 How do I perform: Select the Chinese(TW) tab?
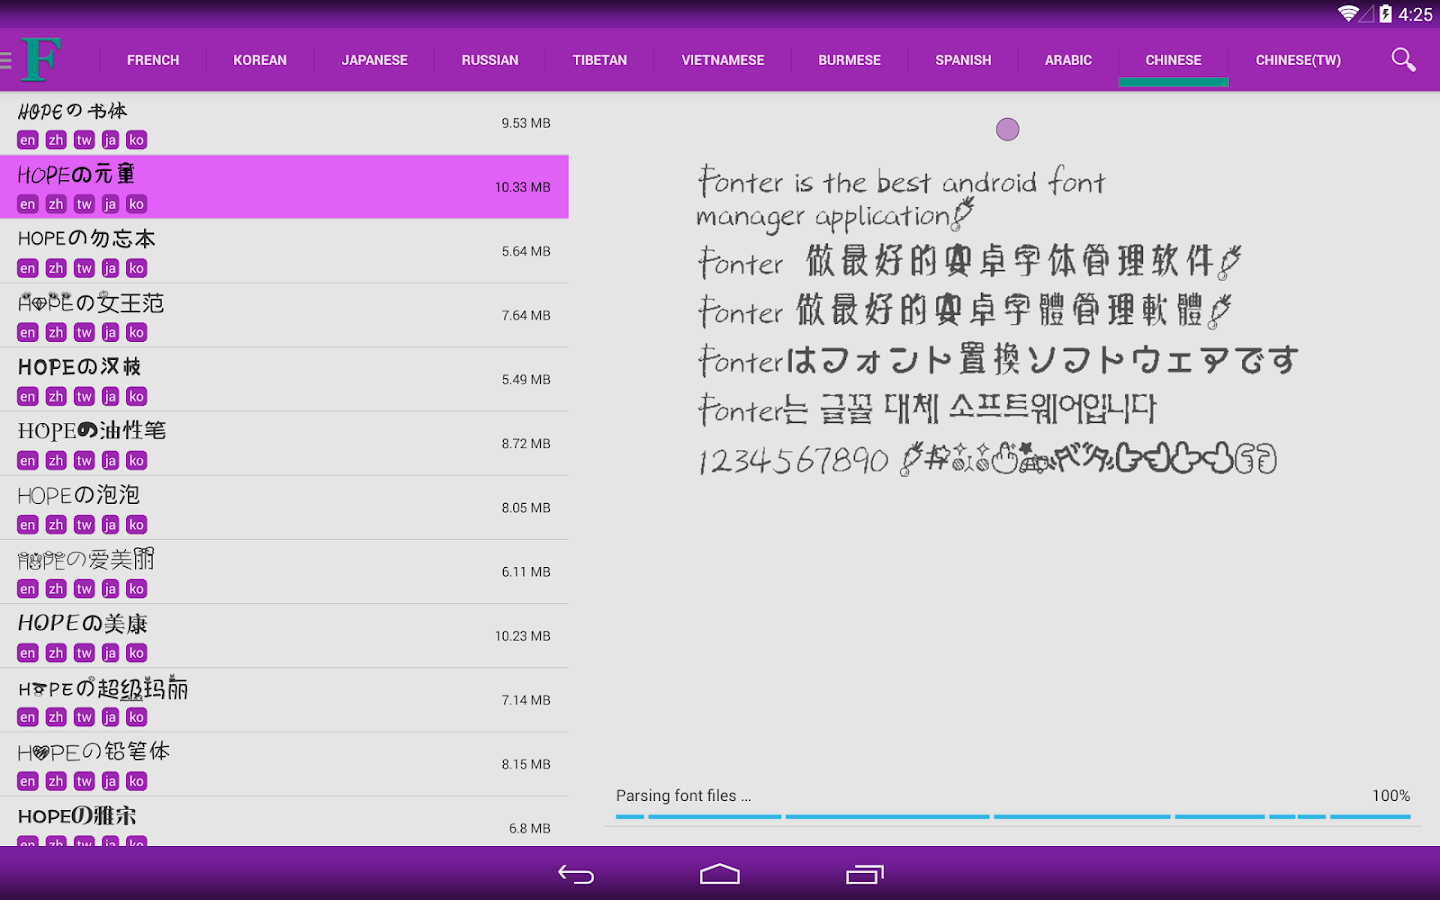(1298, 60)
